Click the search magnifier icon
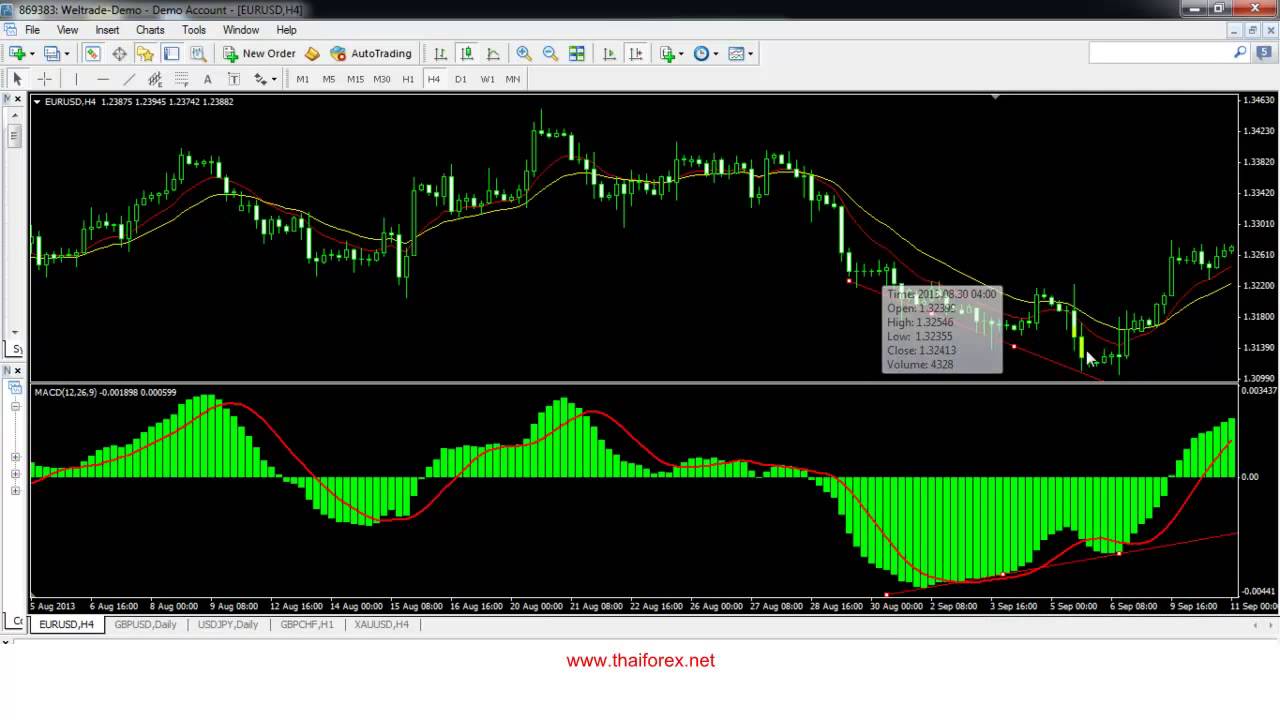1280x720 pixels. (x=1240, y=52)
